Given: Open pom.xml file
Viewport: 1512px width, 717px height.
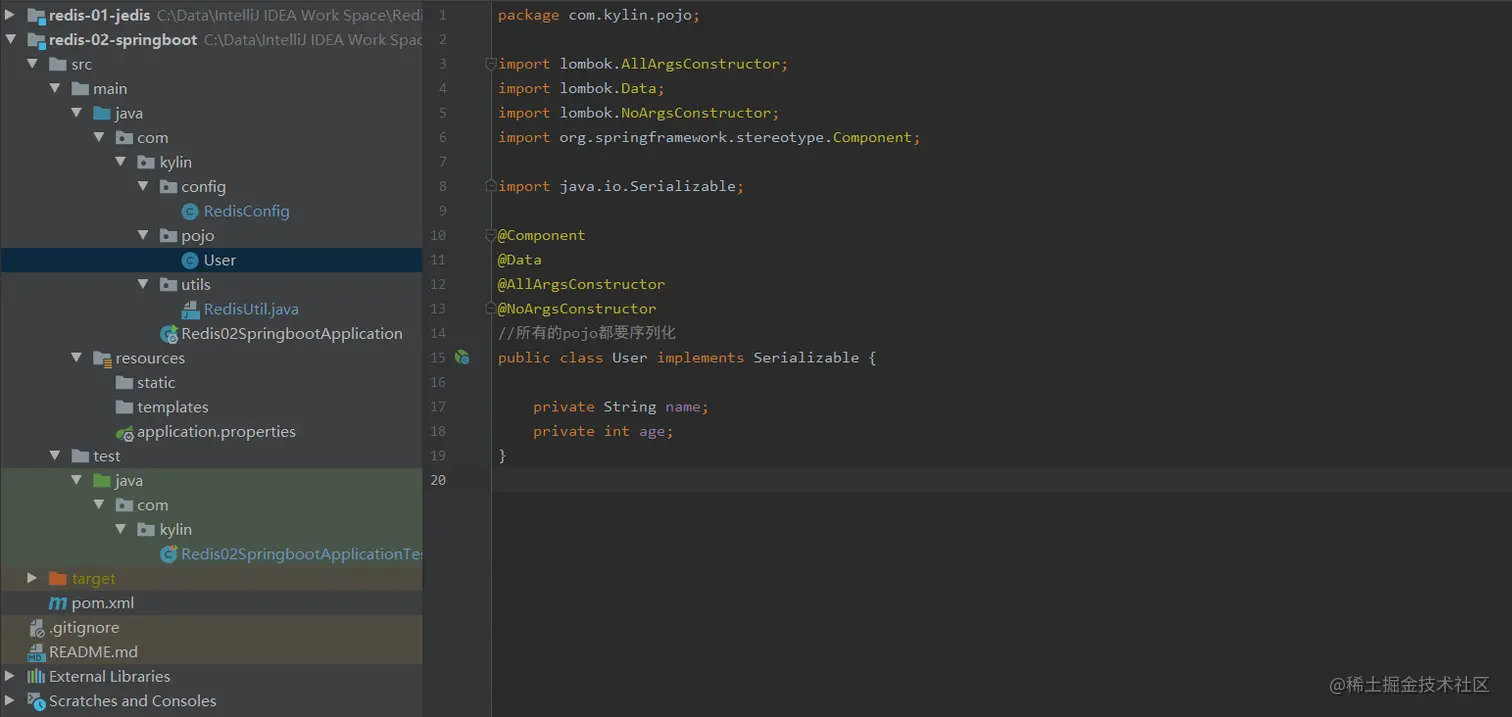Looking at the screenshot, I should [102, 603].
